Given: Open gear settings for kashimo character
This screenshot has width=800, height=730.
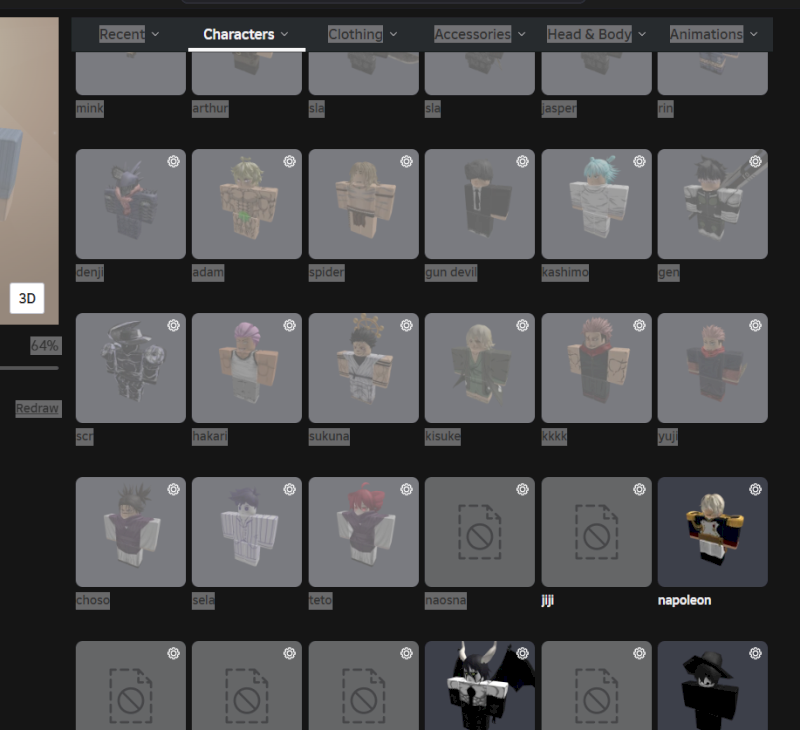Looking at the screenshot, I should (639, 161).
